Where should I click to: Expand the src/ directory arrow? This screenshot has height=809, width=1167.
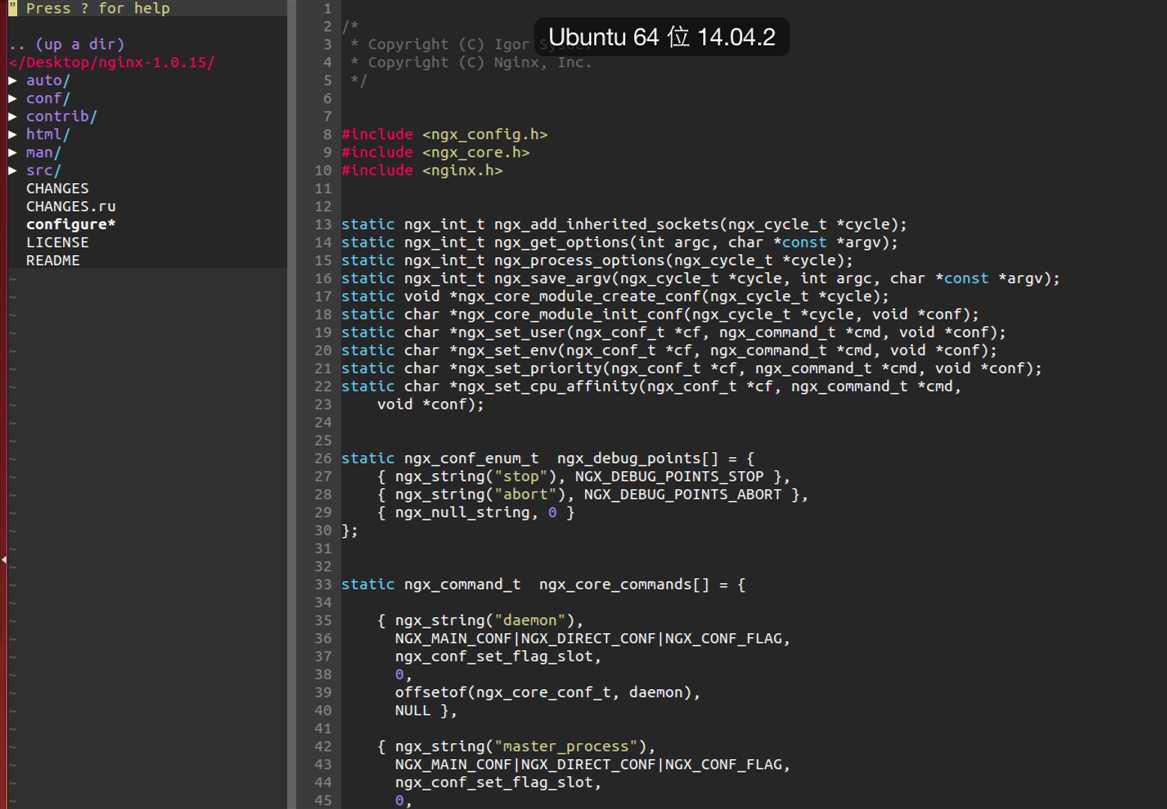[x=13, y=170]
